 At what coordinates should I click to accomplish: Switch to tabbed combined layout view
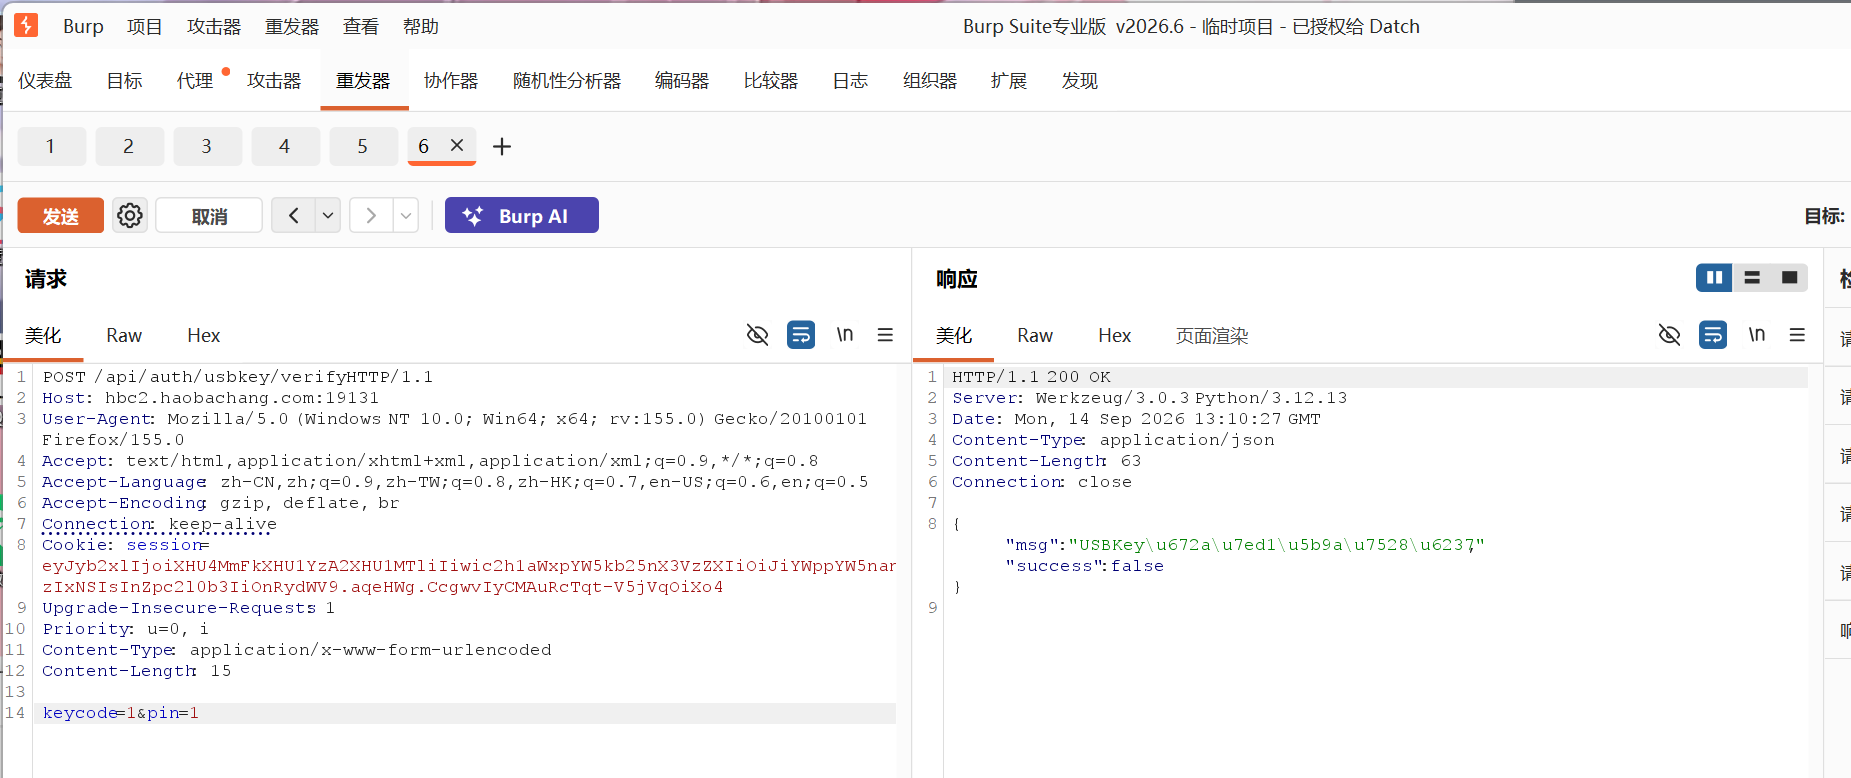click(1789, 278)
